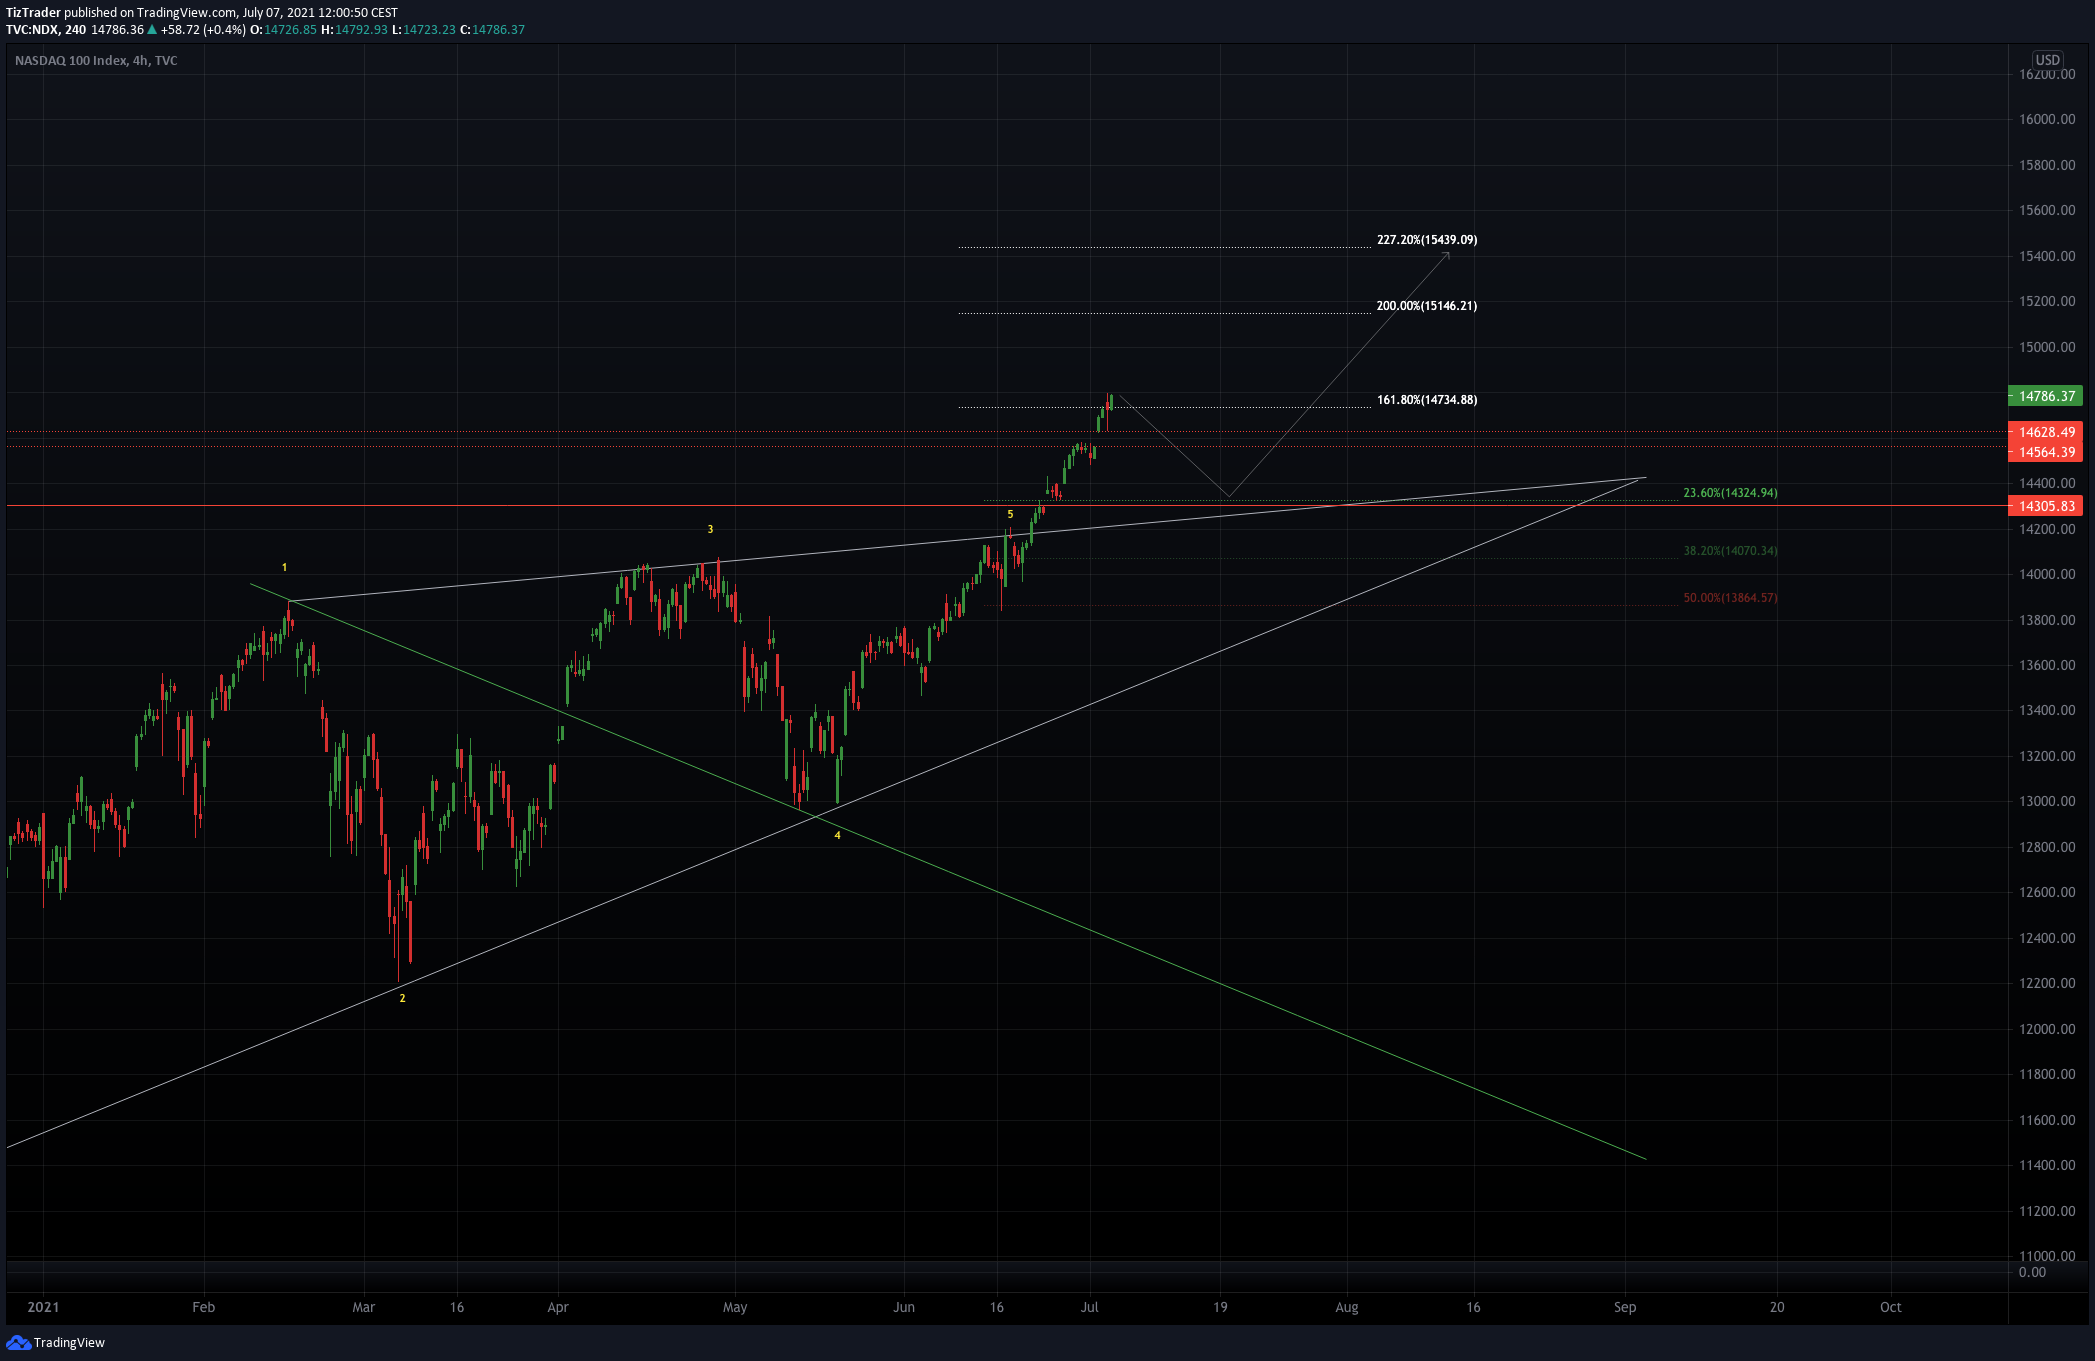
Task: Click the Apr label on time axis
Action: [558, 1307]
